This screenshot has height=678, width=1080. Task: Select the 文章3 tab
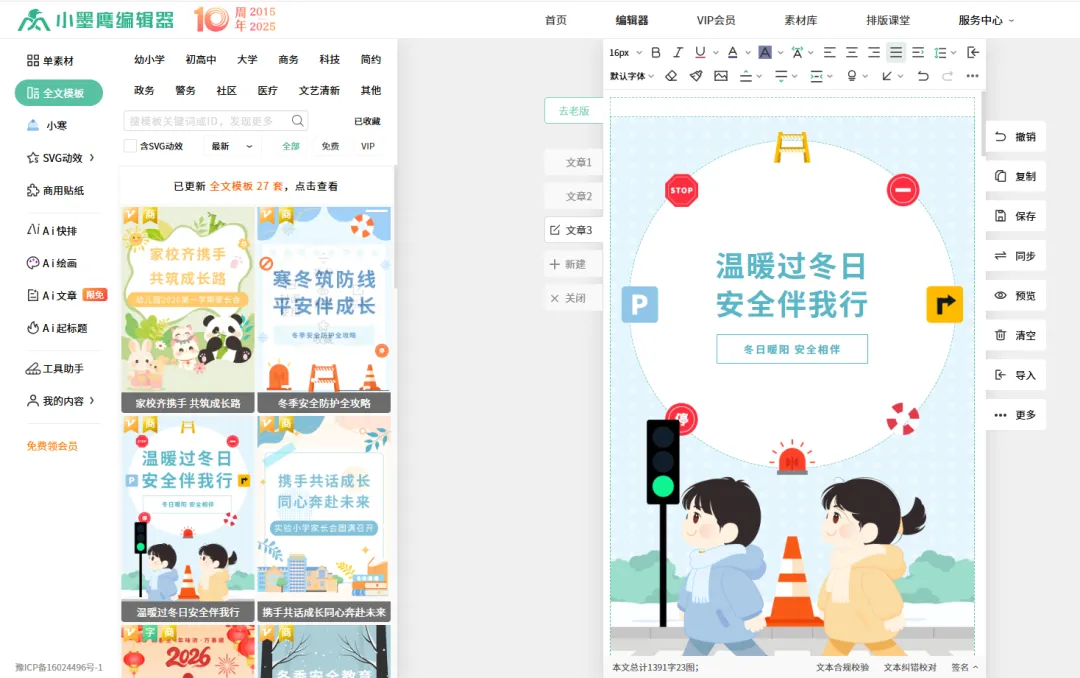pyautogui.click(x=574, y=229)
